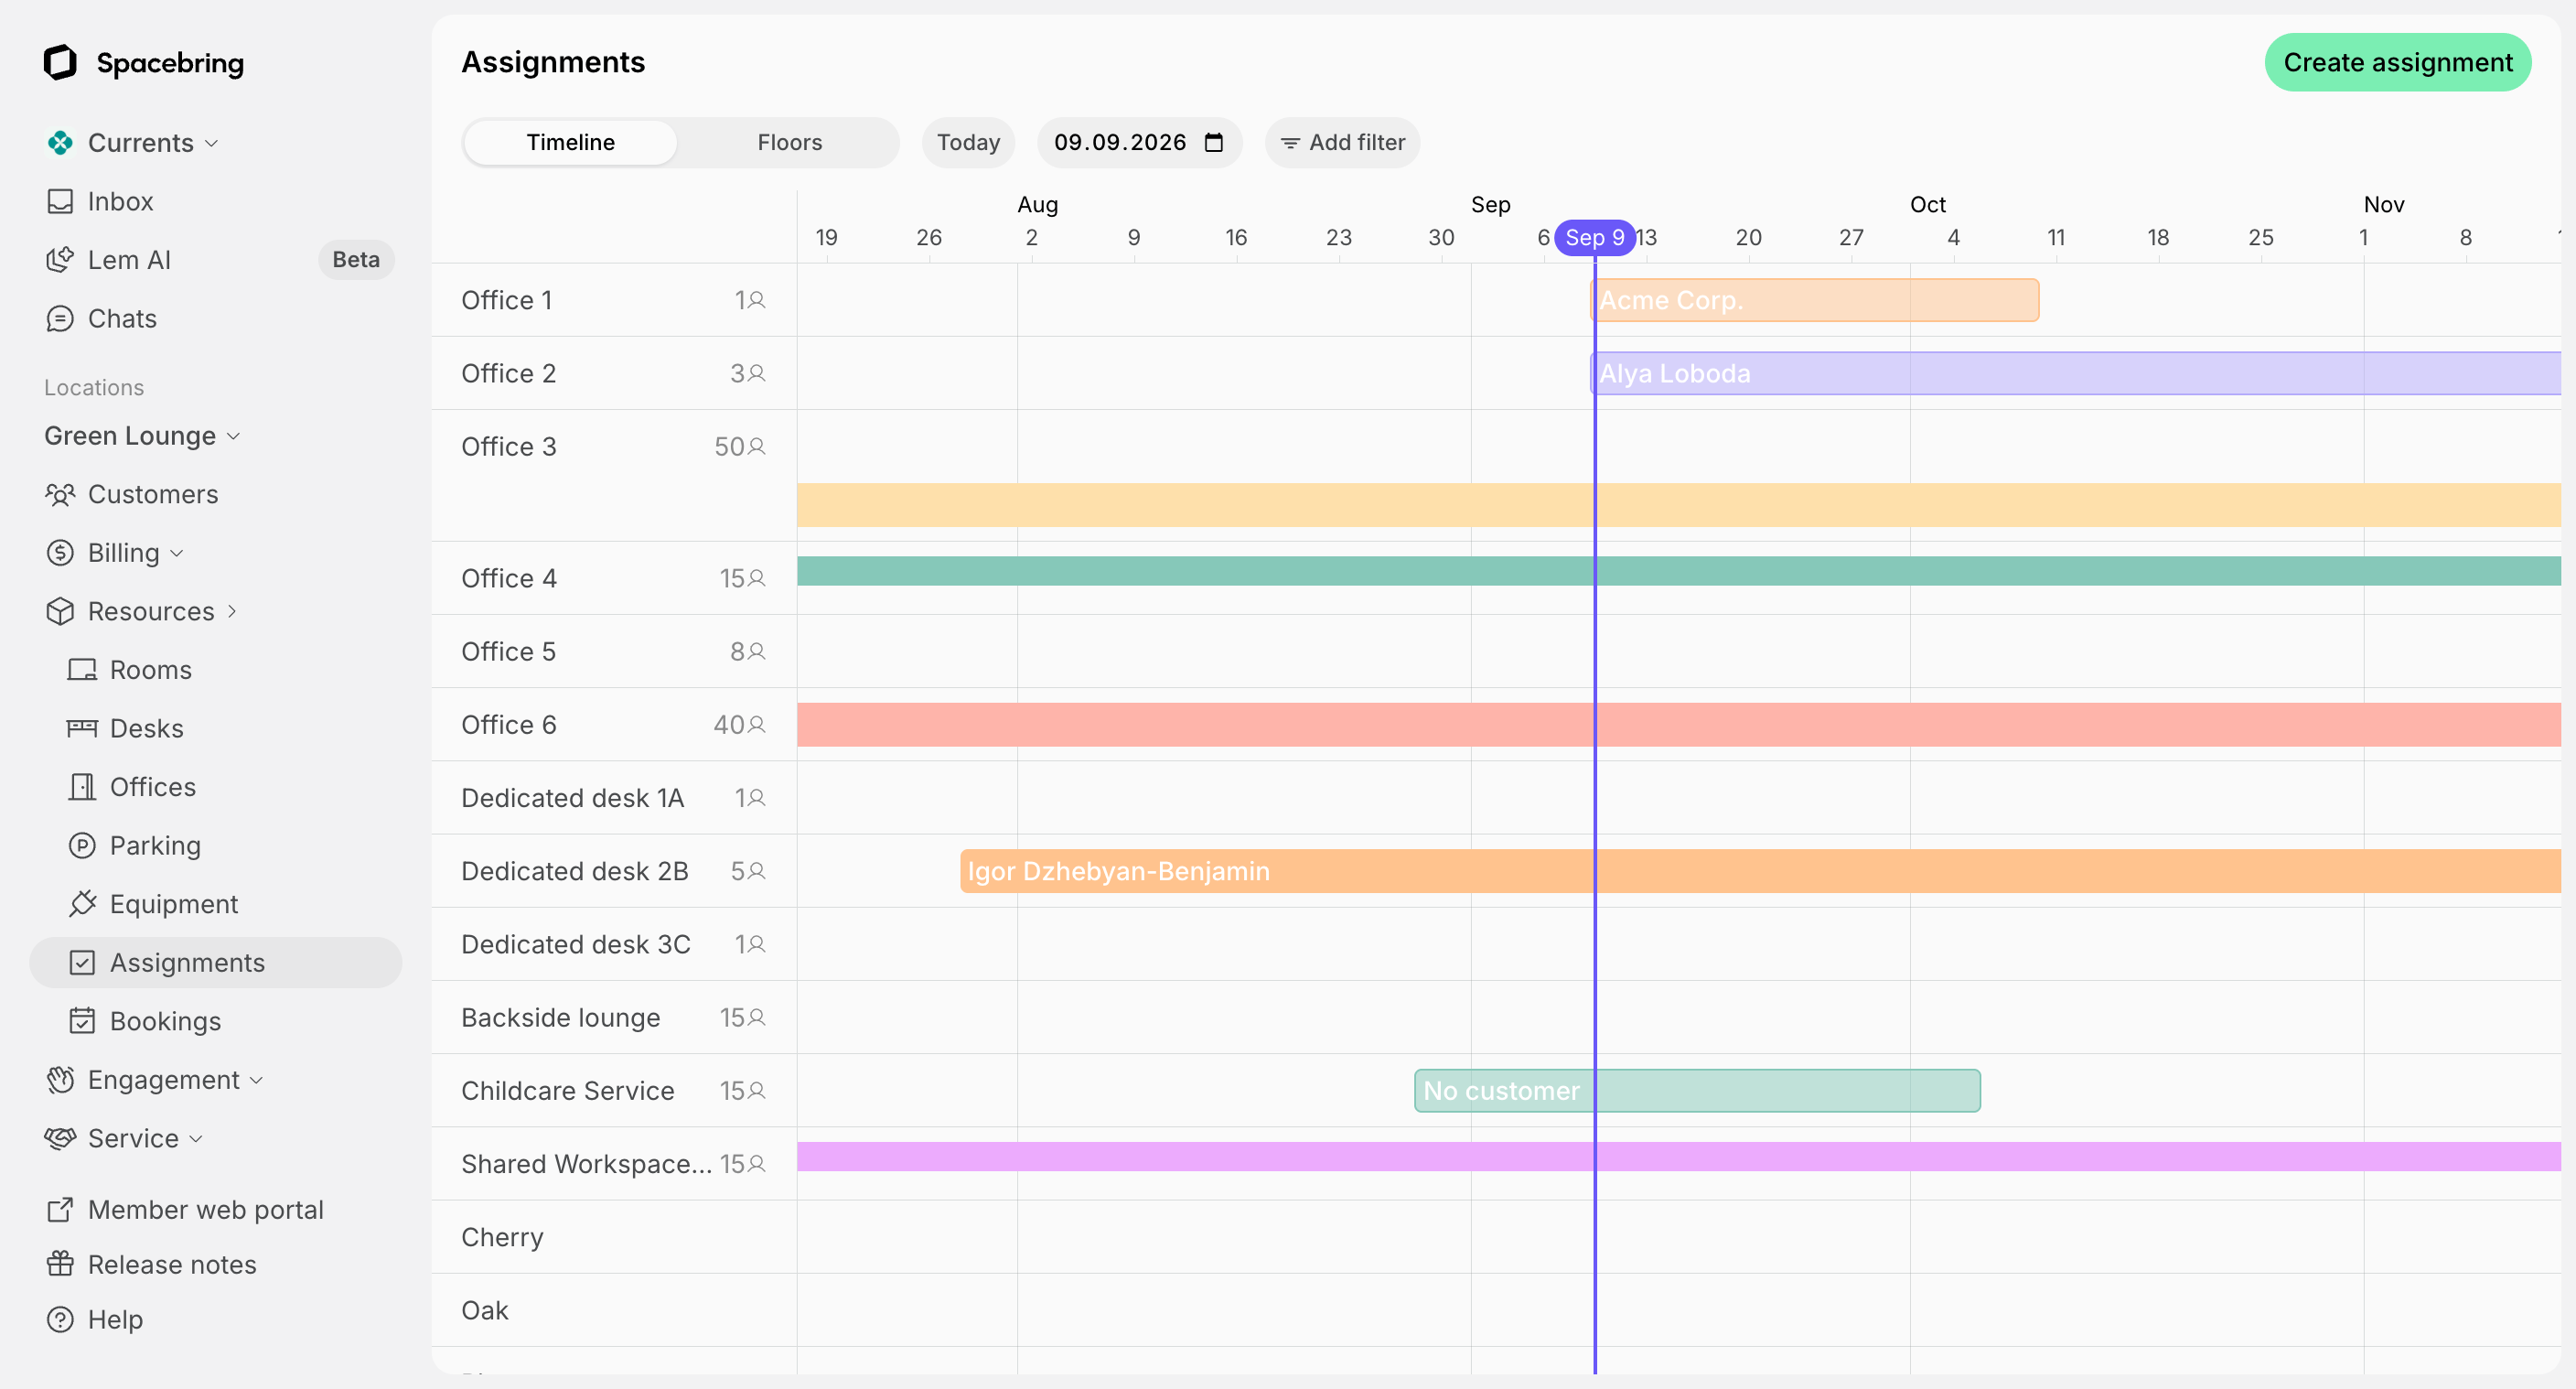Image resolution: width=2576 pixels, height=1389 pixels.
Task: Select the Cherry row label
Action: coord(502,1237)
